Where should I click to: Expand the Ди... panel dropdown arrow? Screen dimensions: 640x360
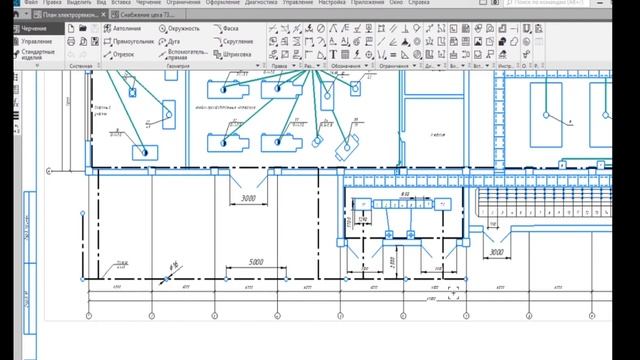[439, 66]
